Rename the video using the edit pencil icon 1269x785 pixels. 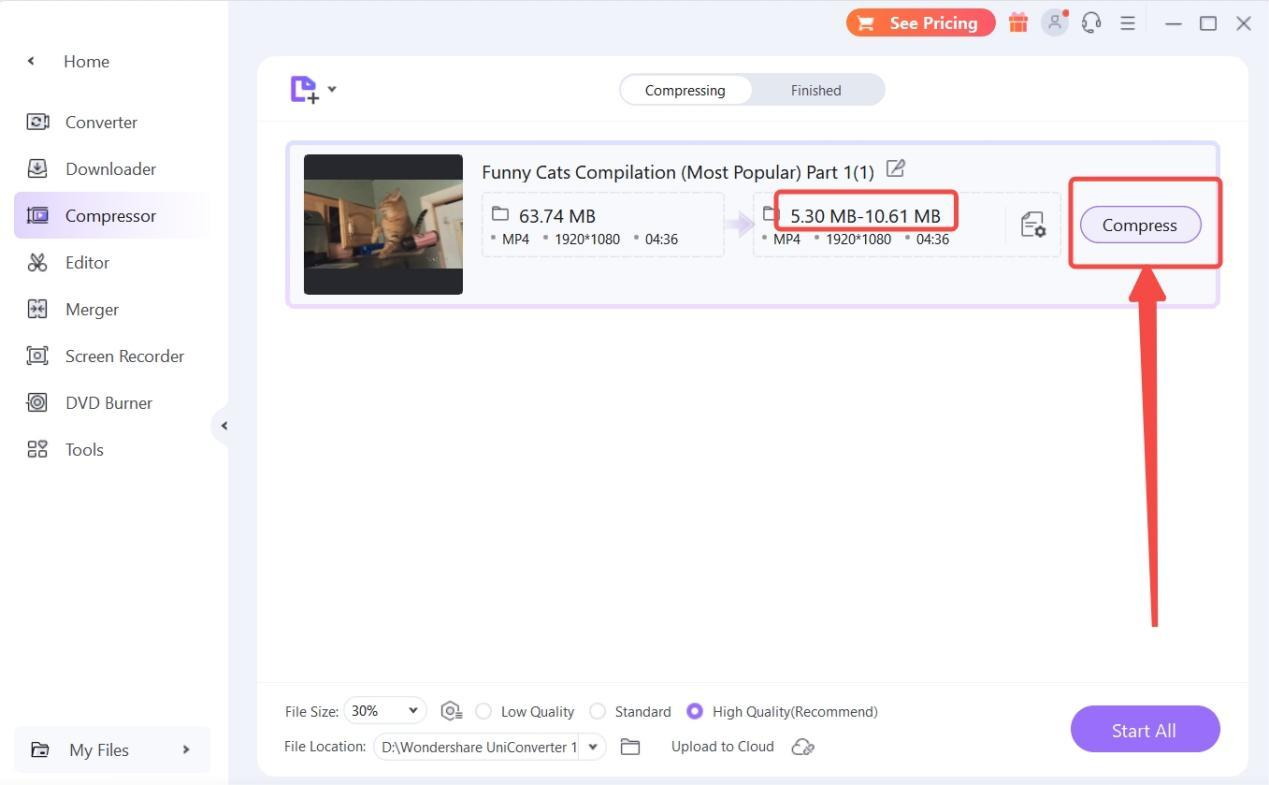894,170
